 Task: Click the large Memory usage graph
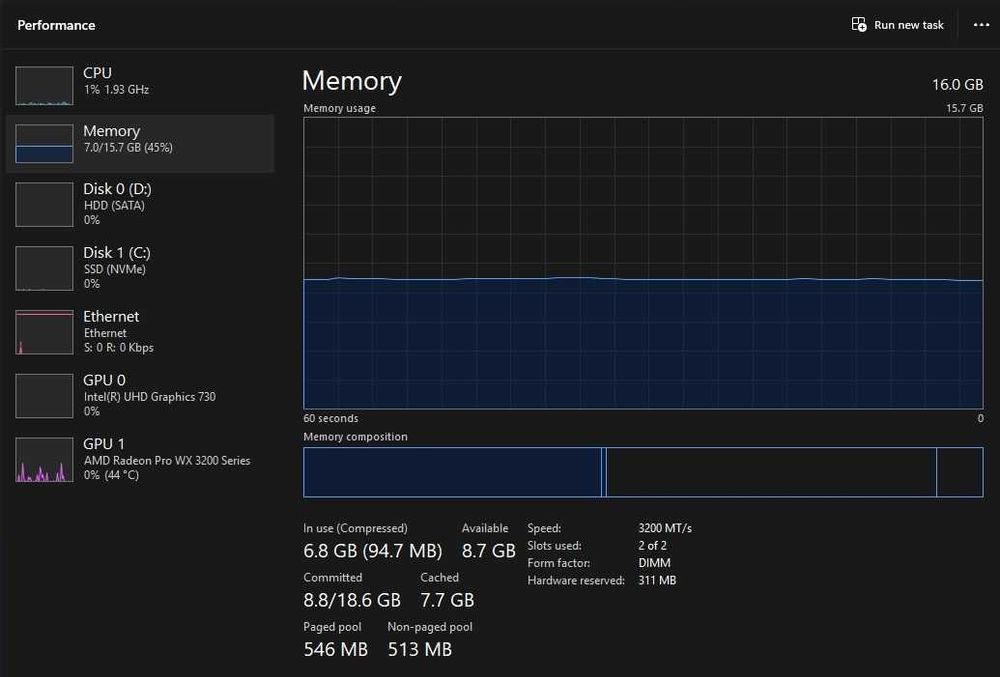[643, 263]
